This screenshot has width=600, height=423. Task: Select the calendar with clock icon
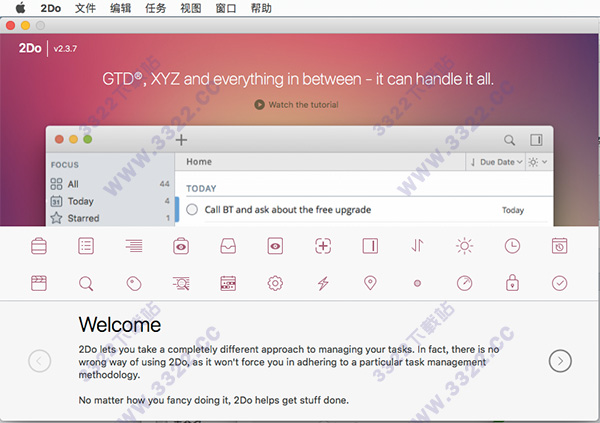point(559,246)
